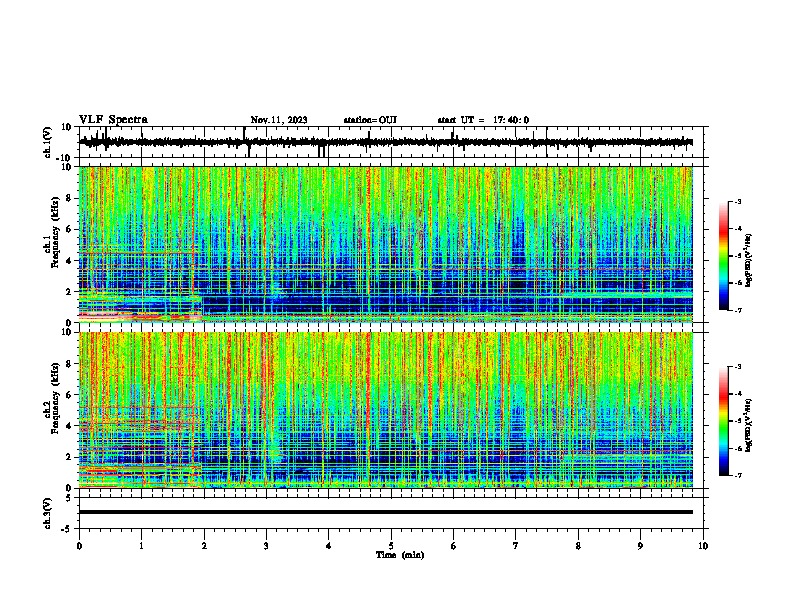Click time-axis tick label "5" at bottom
Viewport: 792px width, 612px height.
point(391,546)
